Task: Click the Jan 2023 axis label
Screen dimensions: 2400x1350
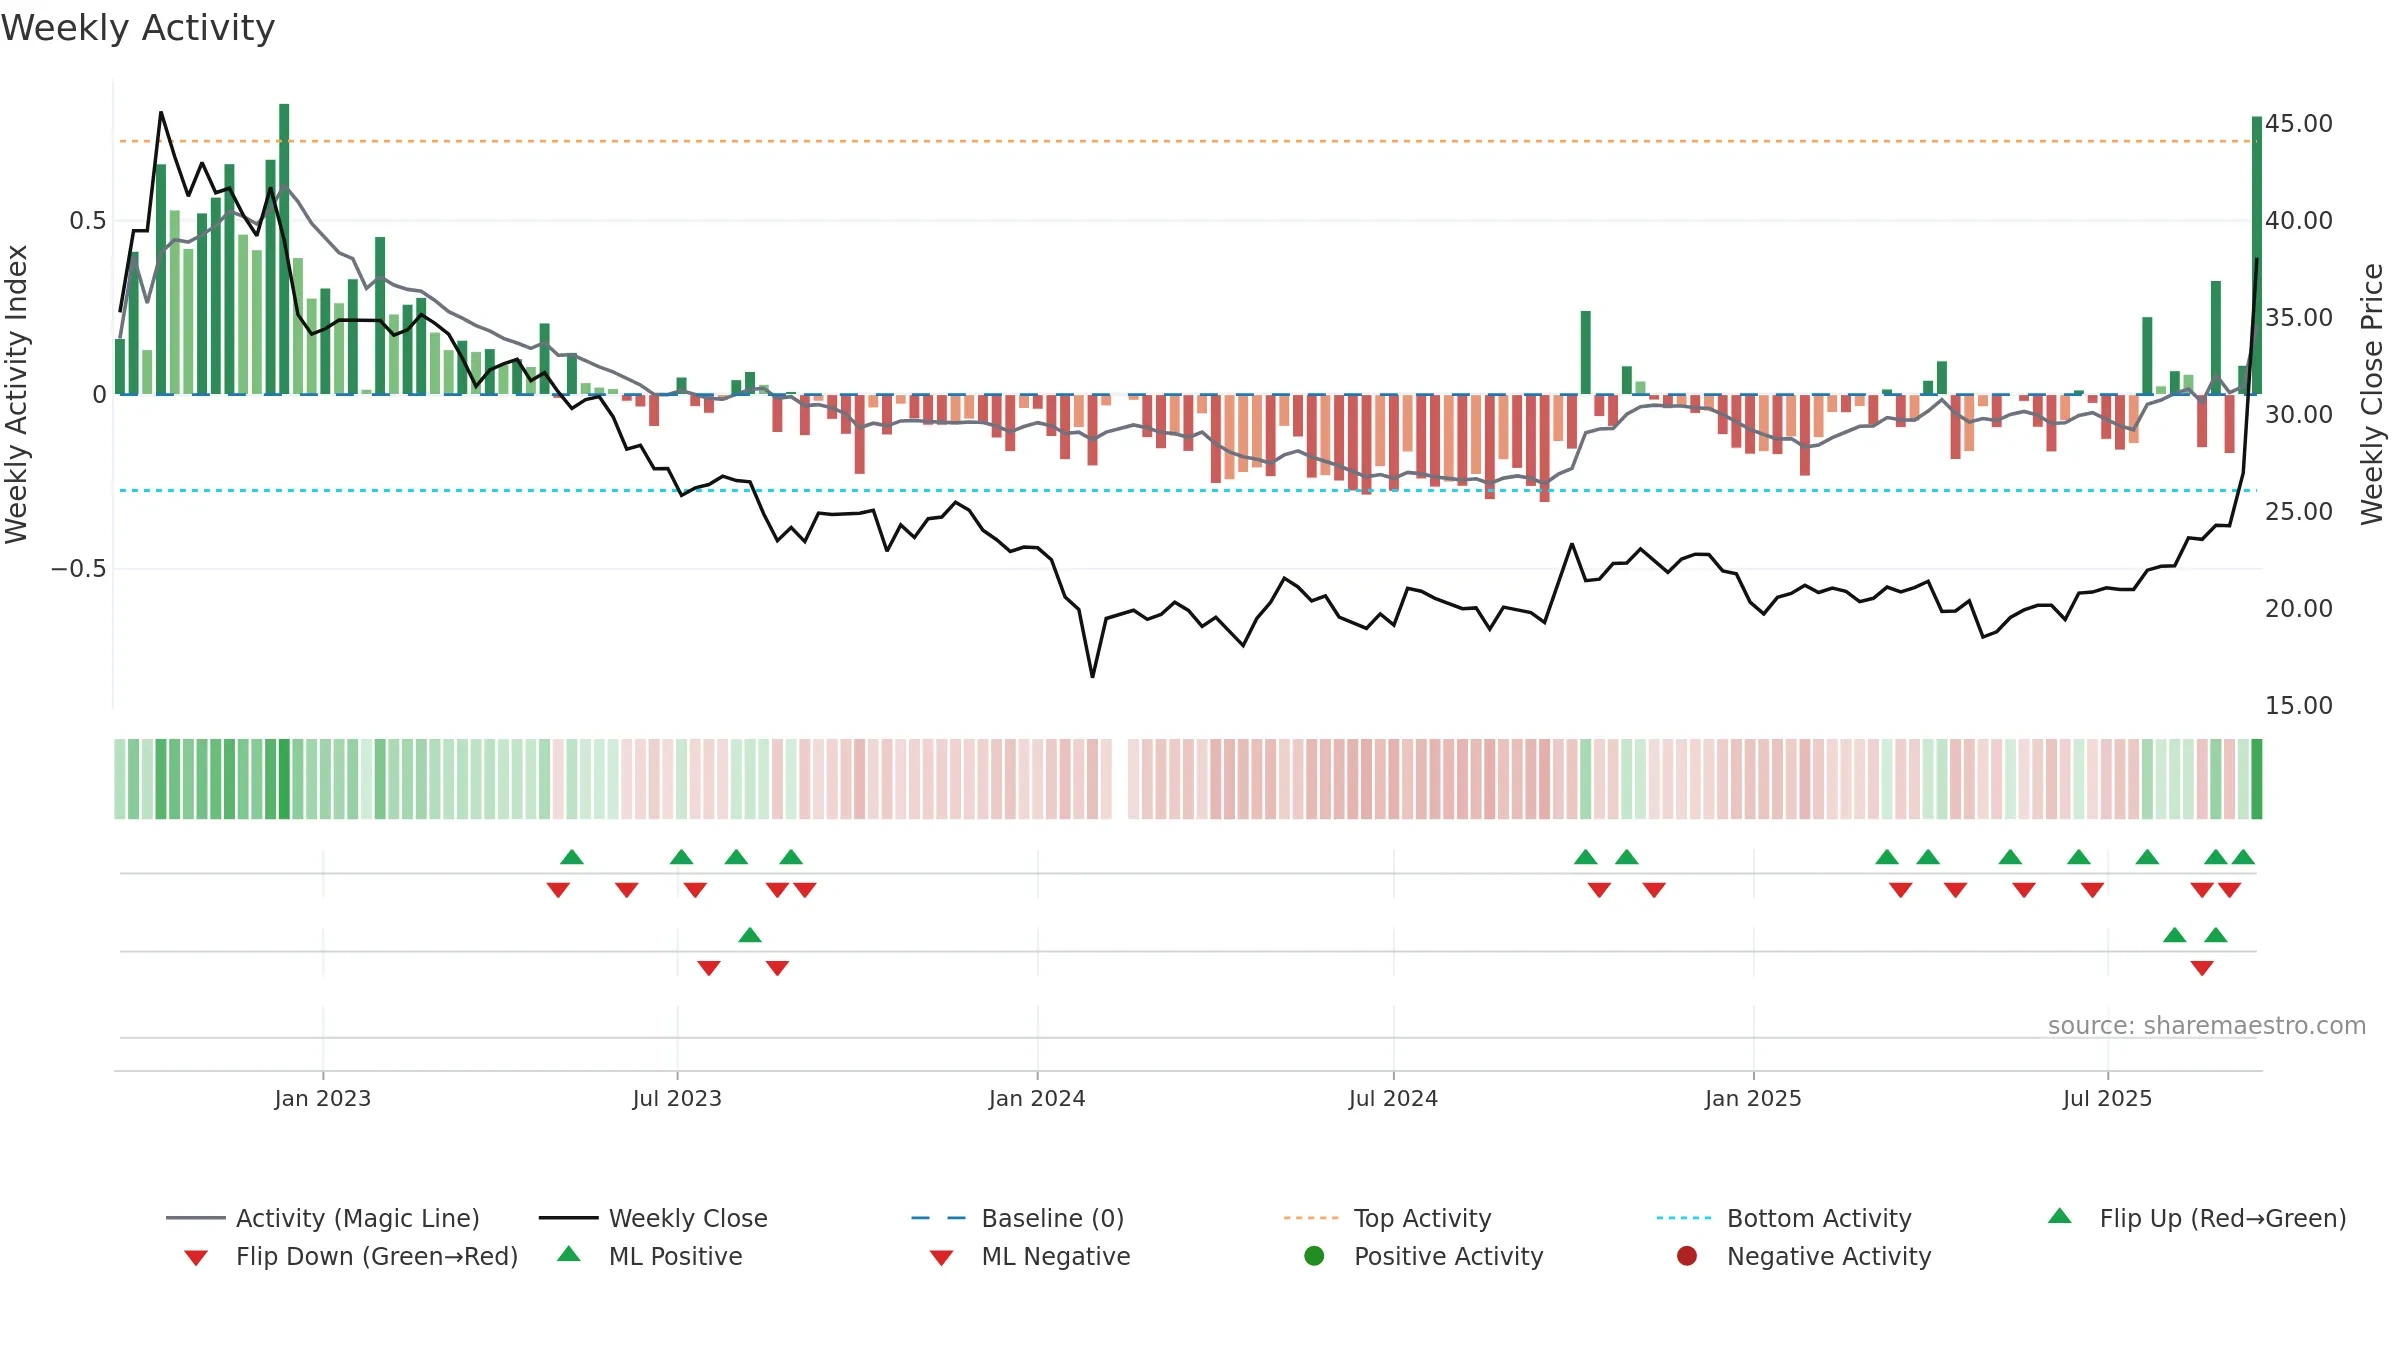Action: pos(323,1098)
